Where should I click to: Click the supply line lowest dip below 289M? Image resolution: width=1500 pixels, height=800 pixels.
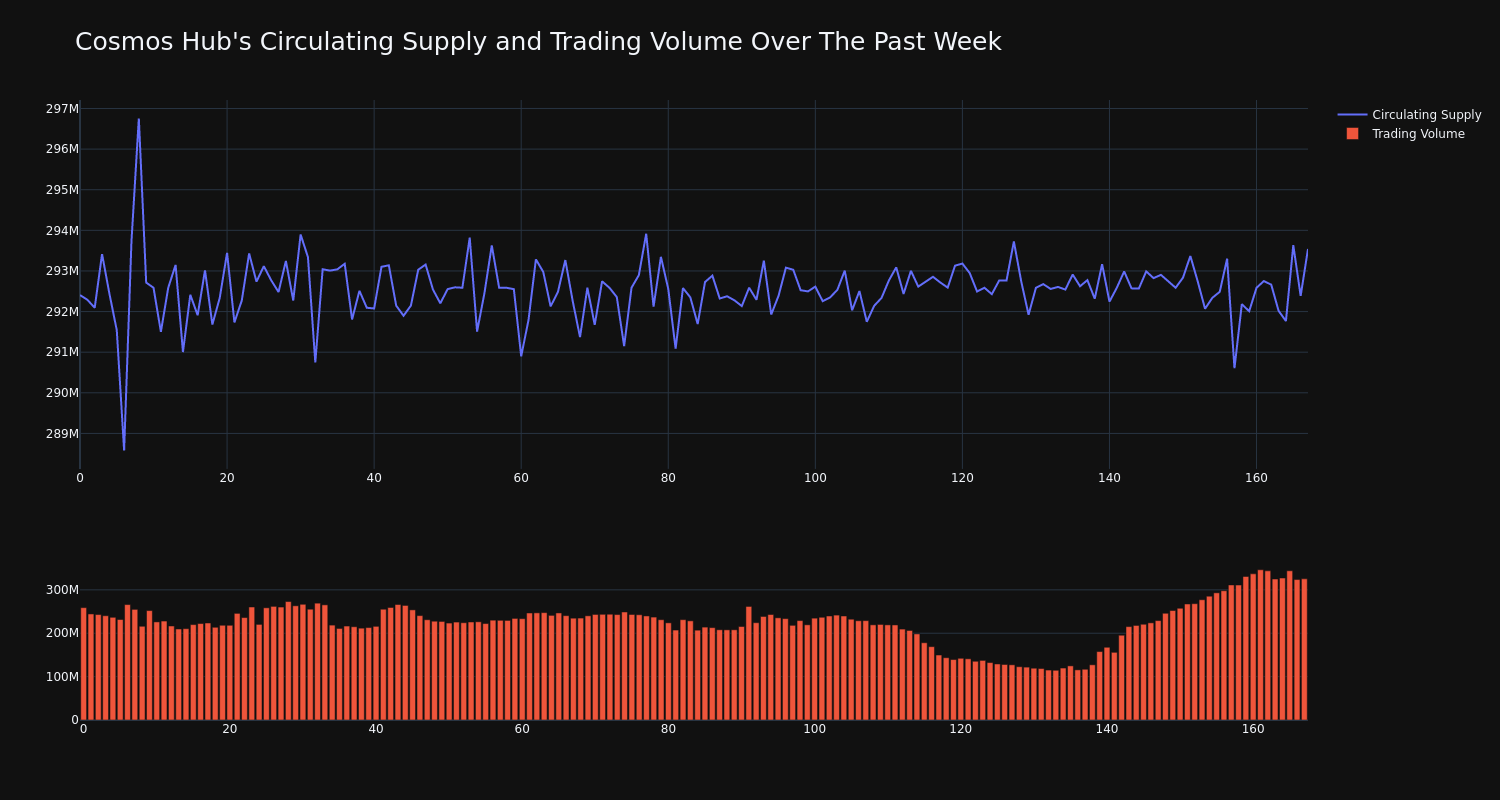pyautogui.click(x=124, y=449)
